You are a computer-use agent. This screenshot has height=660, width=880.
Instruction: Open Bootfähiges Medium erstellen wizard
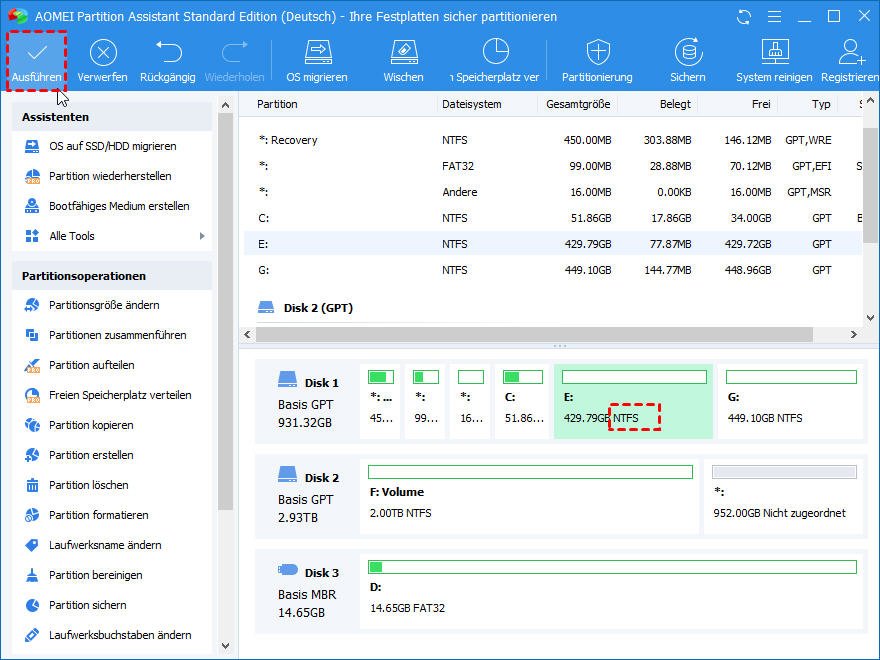119,206
